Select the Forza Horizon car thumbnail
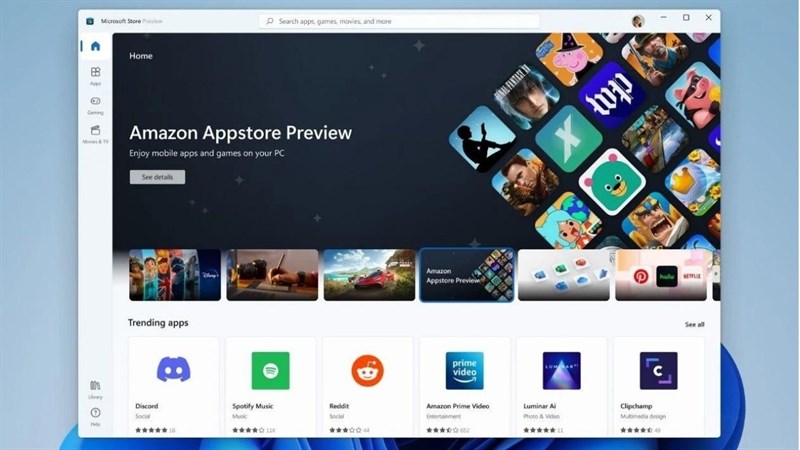The height and width of the screenshot is (450, 800). [x=369, y=275]
